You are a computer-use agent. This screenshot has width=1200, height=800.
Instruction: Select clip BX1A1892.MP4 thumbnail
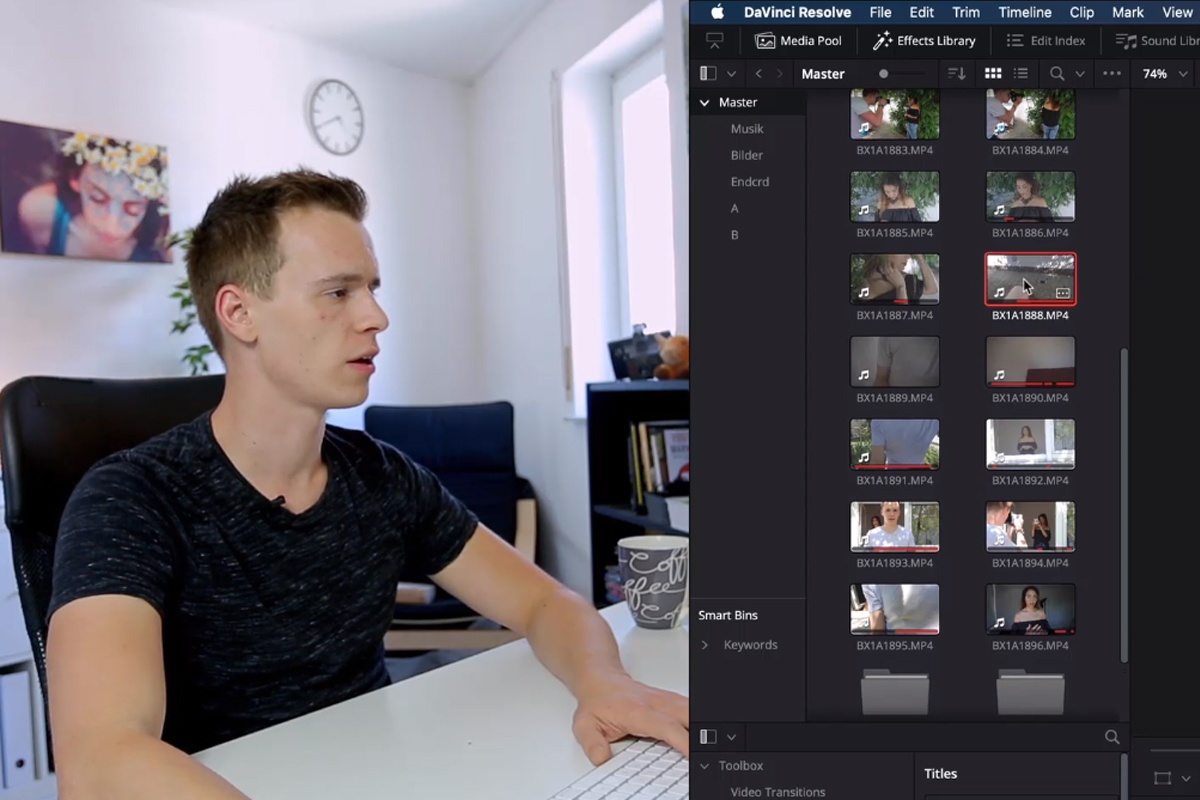point(1031,444)
